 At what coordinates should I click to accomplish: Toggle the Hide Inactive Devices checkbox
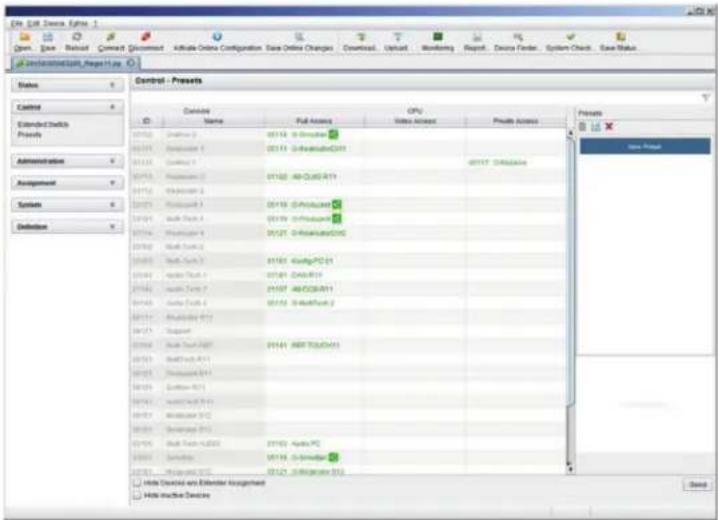[x=136, y=495]
